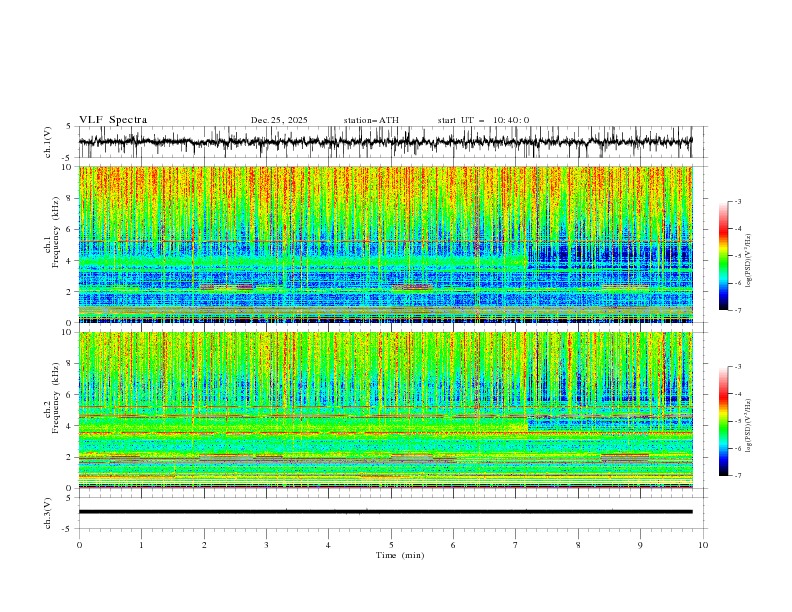Click the ch.1 spectrogram color bar
The height and width of the screenshot is (612, 792).
[723, 256]
